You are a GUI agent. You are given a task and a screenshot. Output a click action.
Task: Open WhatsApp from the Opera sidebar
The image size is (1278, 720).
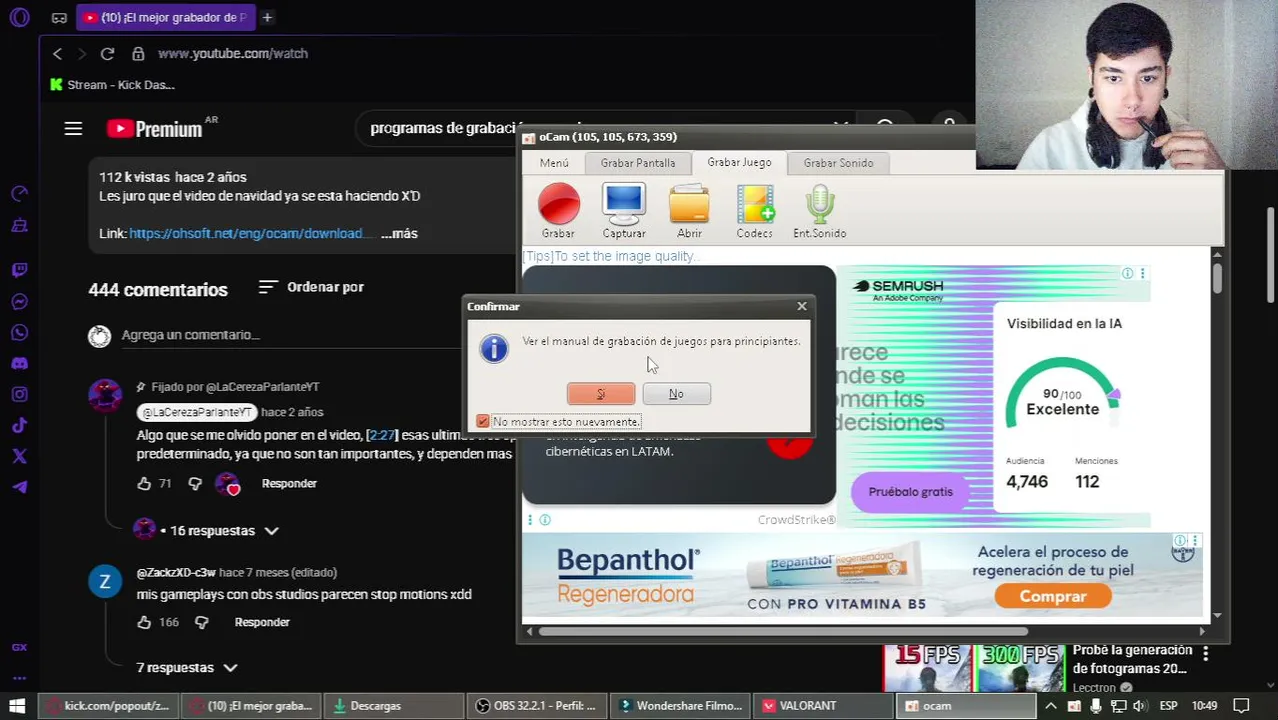click(19, 333)
